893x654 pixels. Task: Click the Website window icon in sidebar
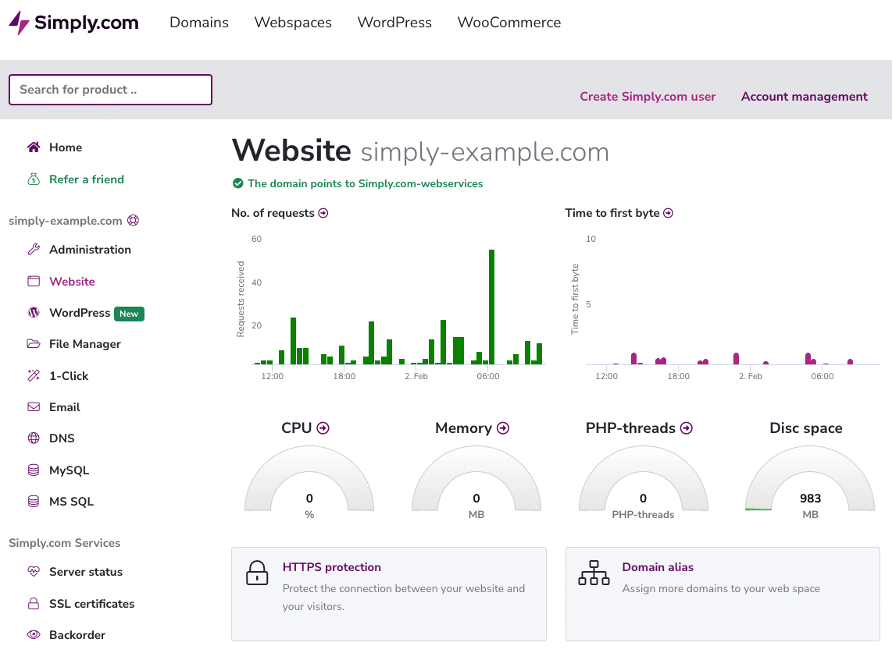coord(34,281)
